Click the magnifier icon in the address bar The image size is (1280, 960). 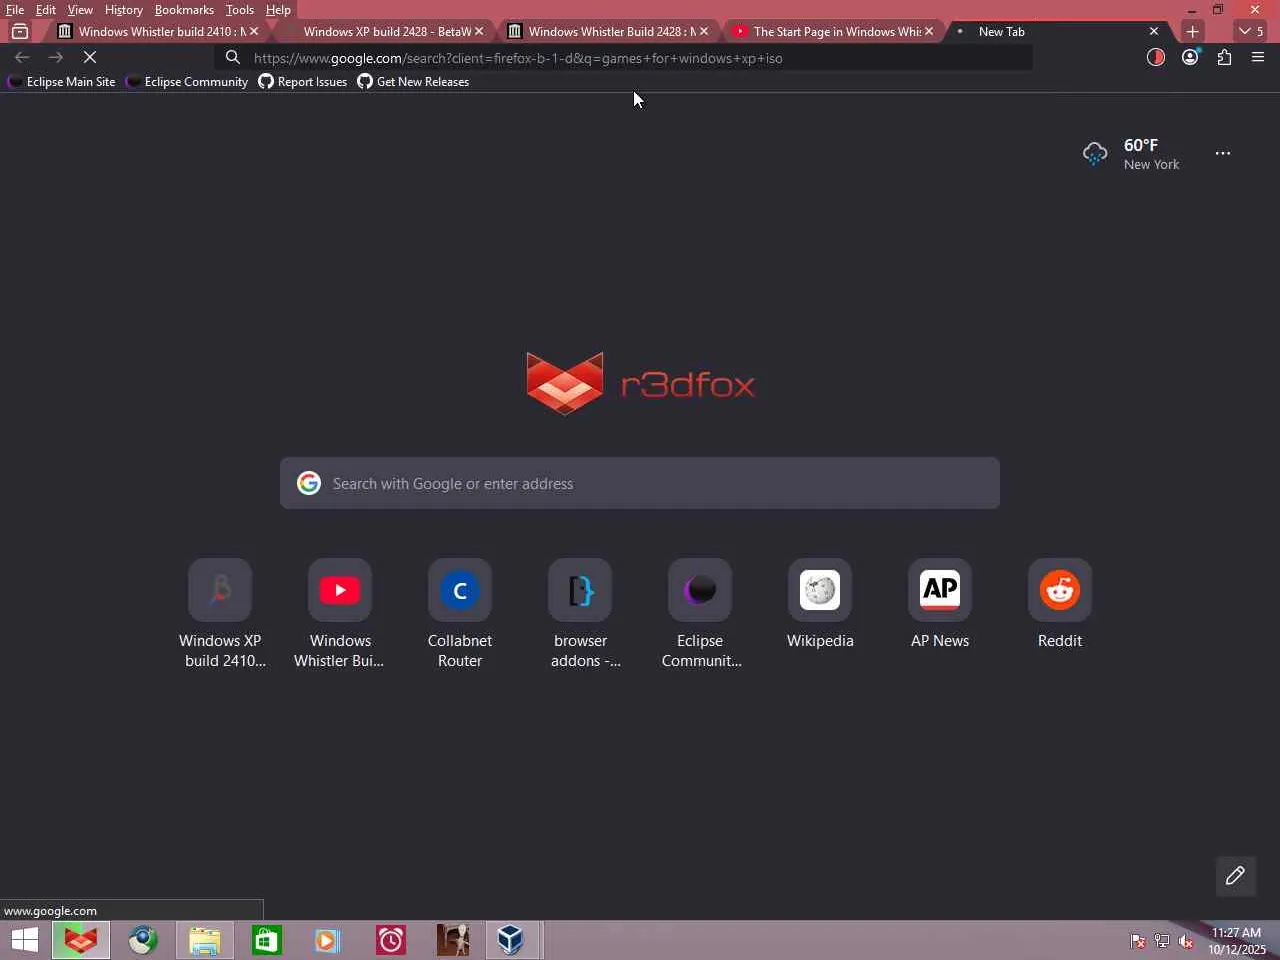[x=233, y=57]
